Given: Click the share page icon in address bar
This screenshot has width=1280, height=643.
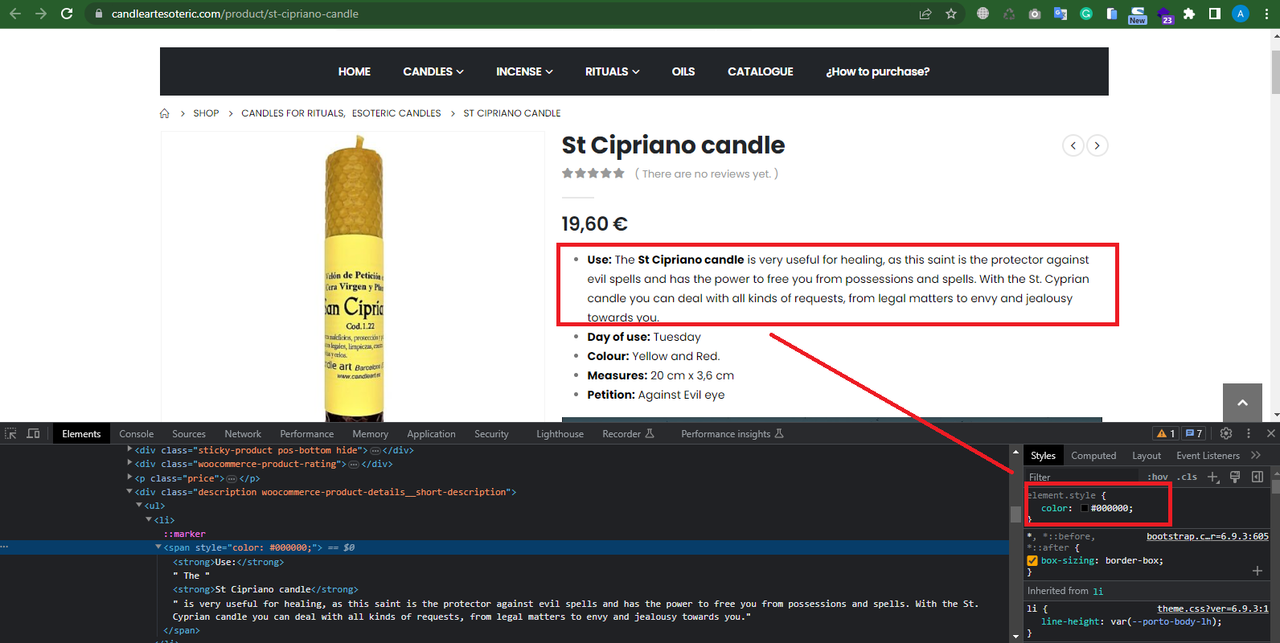Looking at the screenshot, I should [x=926, y=14].
